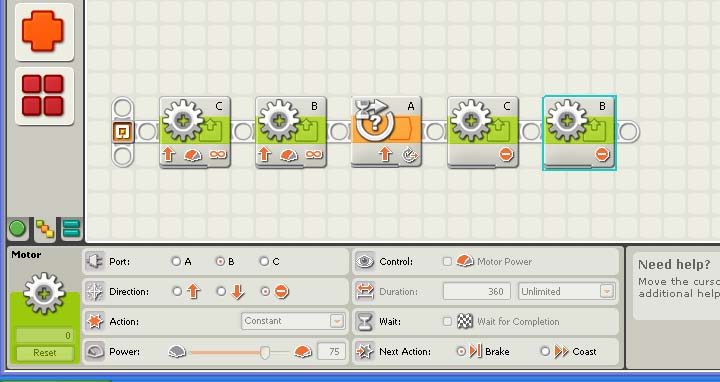Enable the Motor Power control checkbox
This screenshot has height=382, width=720.
click(447, 261)
